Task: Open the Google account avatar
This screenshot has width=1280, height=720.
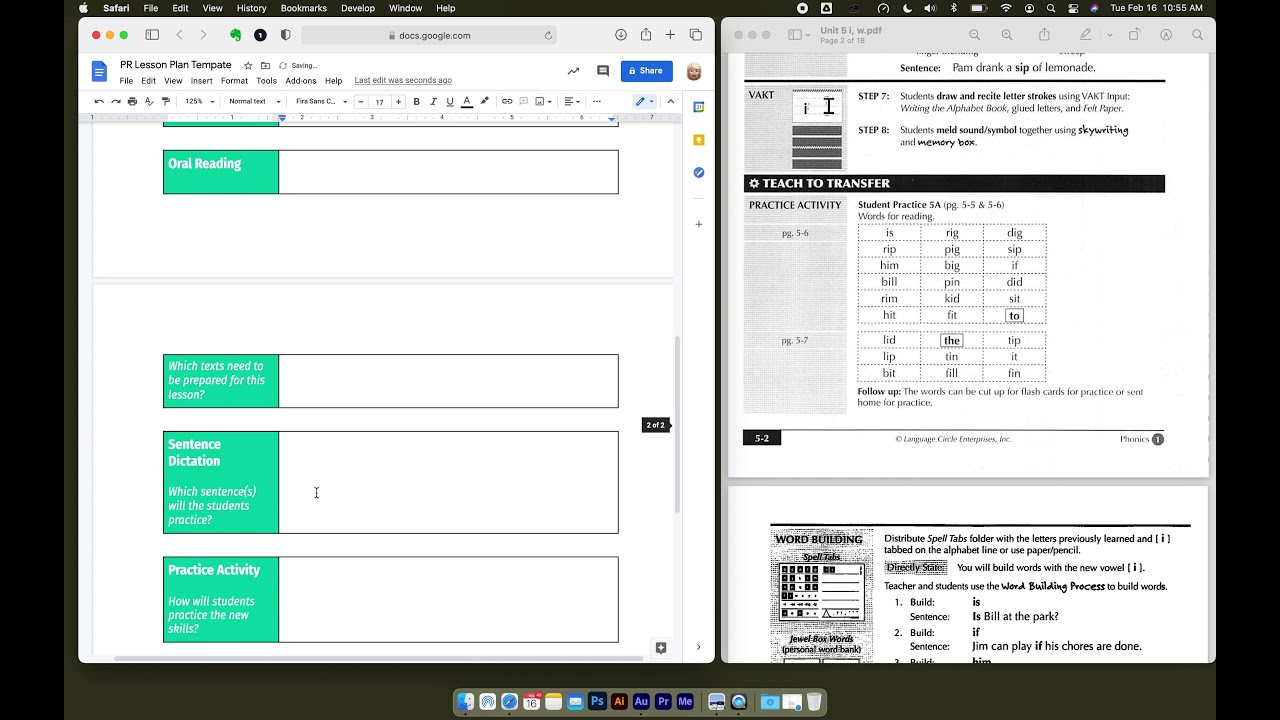Action: (x=694, y=71)
